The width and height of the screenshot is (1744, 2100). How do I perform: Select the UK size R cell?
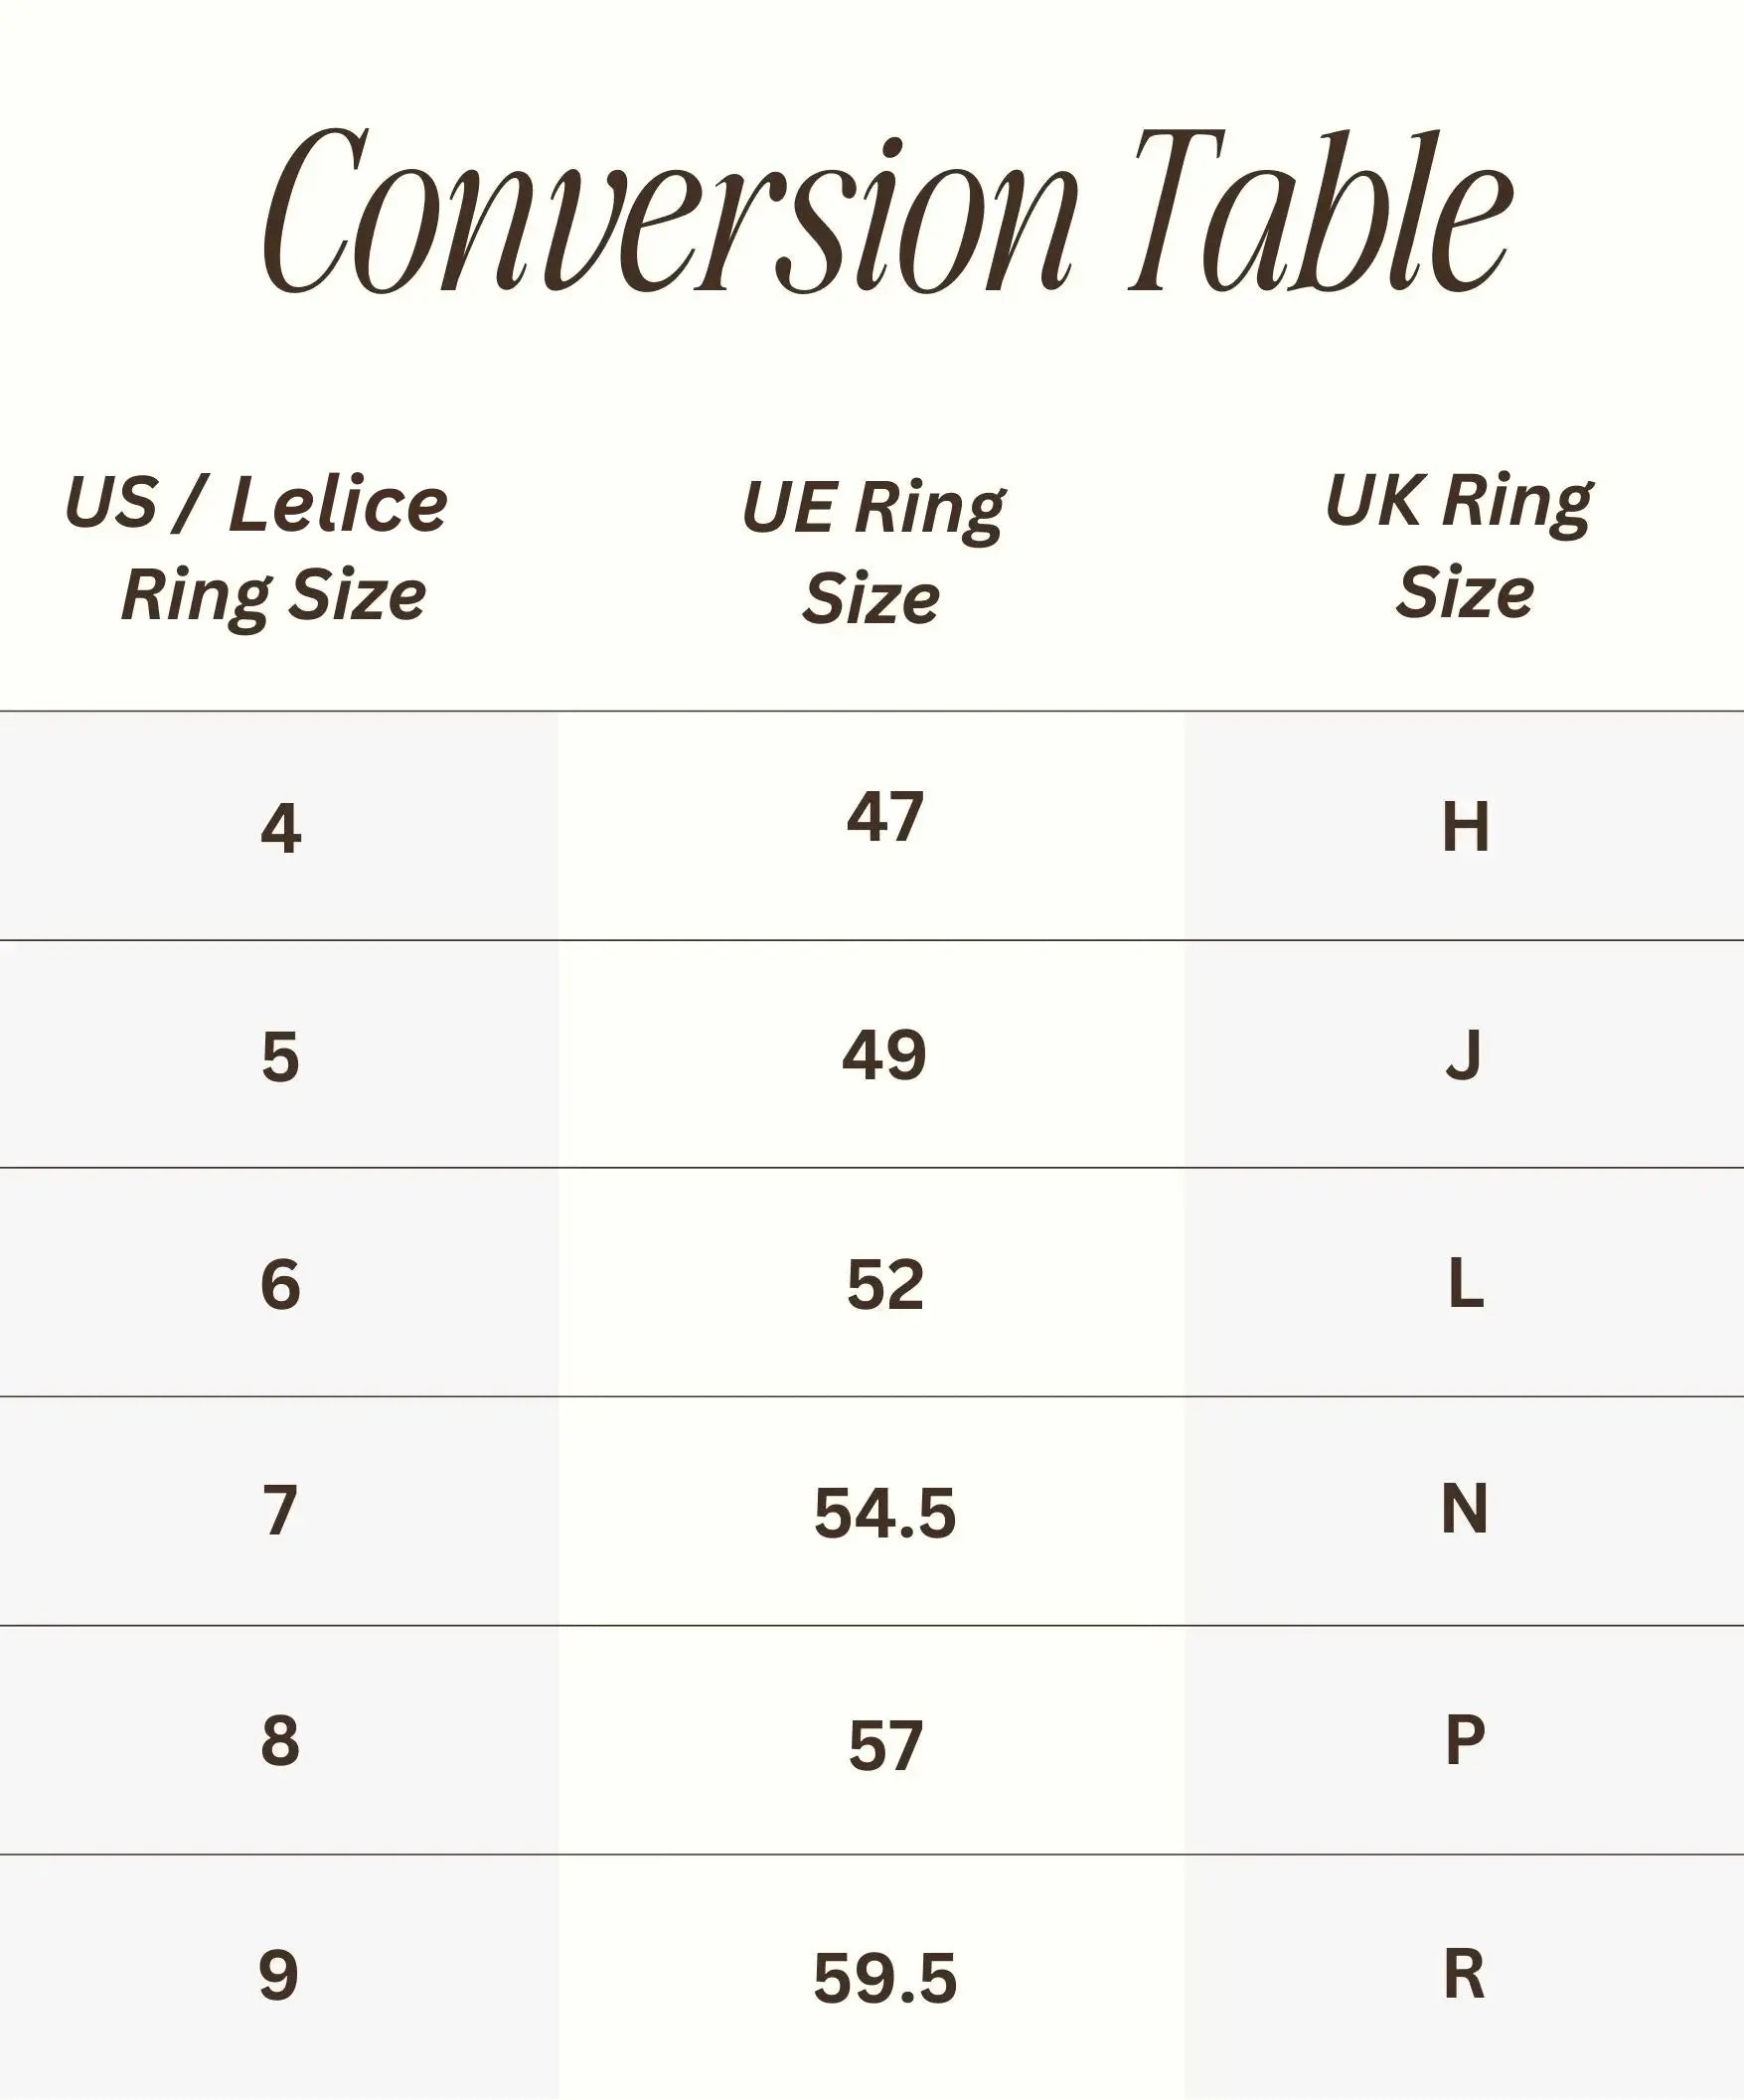click(x=1465, y=1974)
